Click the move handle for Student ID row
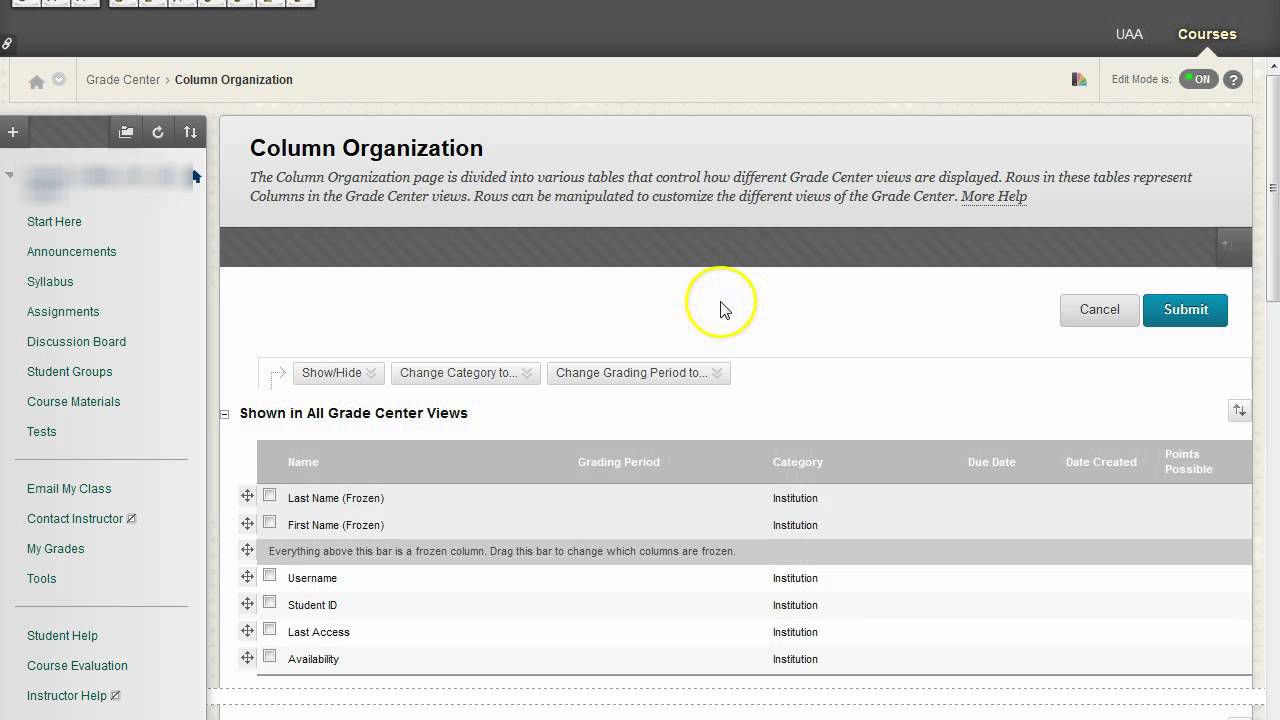1280x720 pixels. [x=247, y=603]
